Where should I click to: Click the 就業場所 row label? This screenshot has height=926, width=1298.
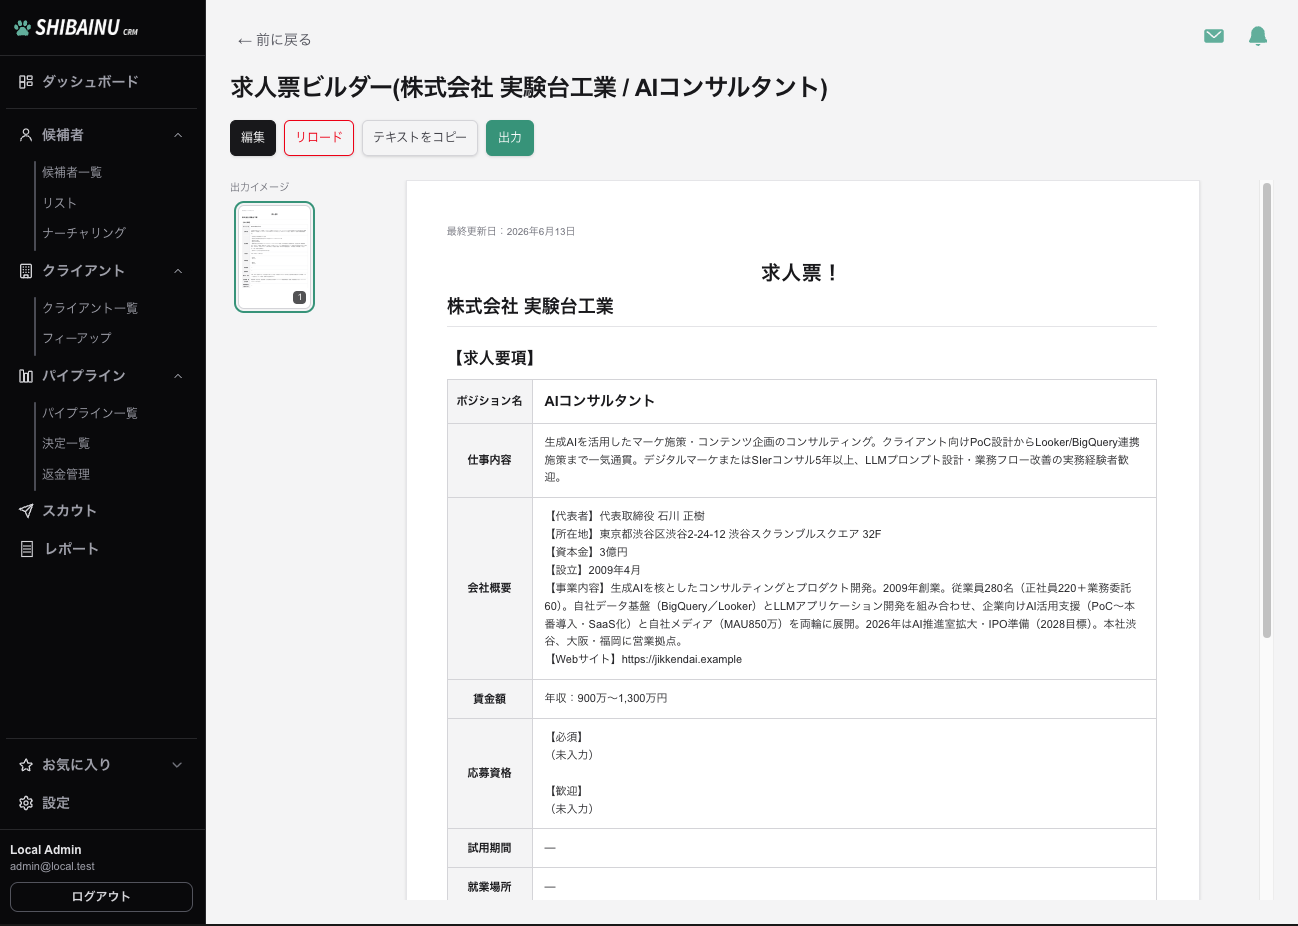tap(489, 887)
